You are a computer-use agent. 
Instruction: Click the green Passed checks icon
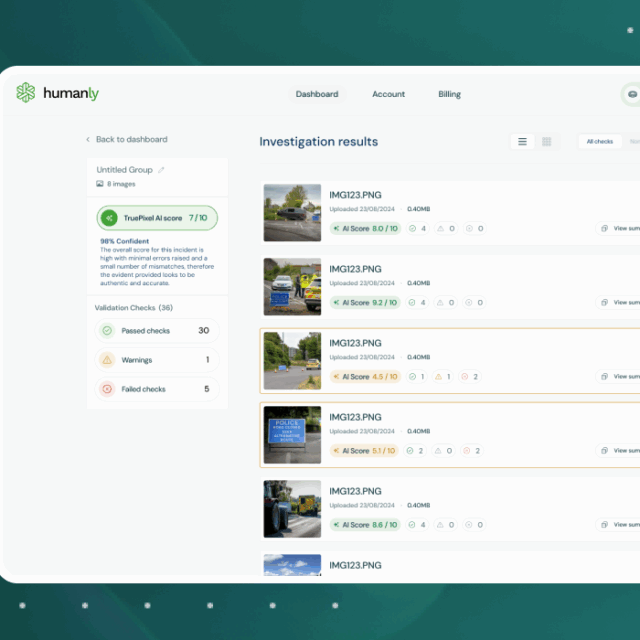pos(107,331)
